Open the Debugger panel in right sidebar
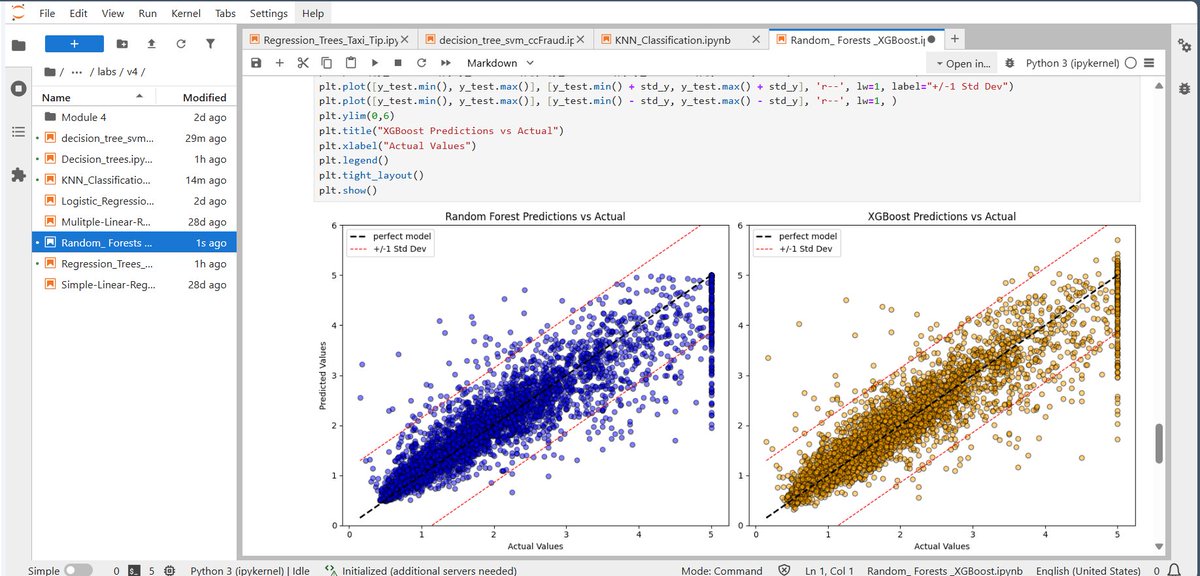 (x=1183, y=88)
